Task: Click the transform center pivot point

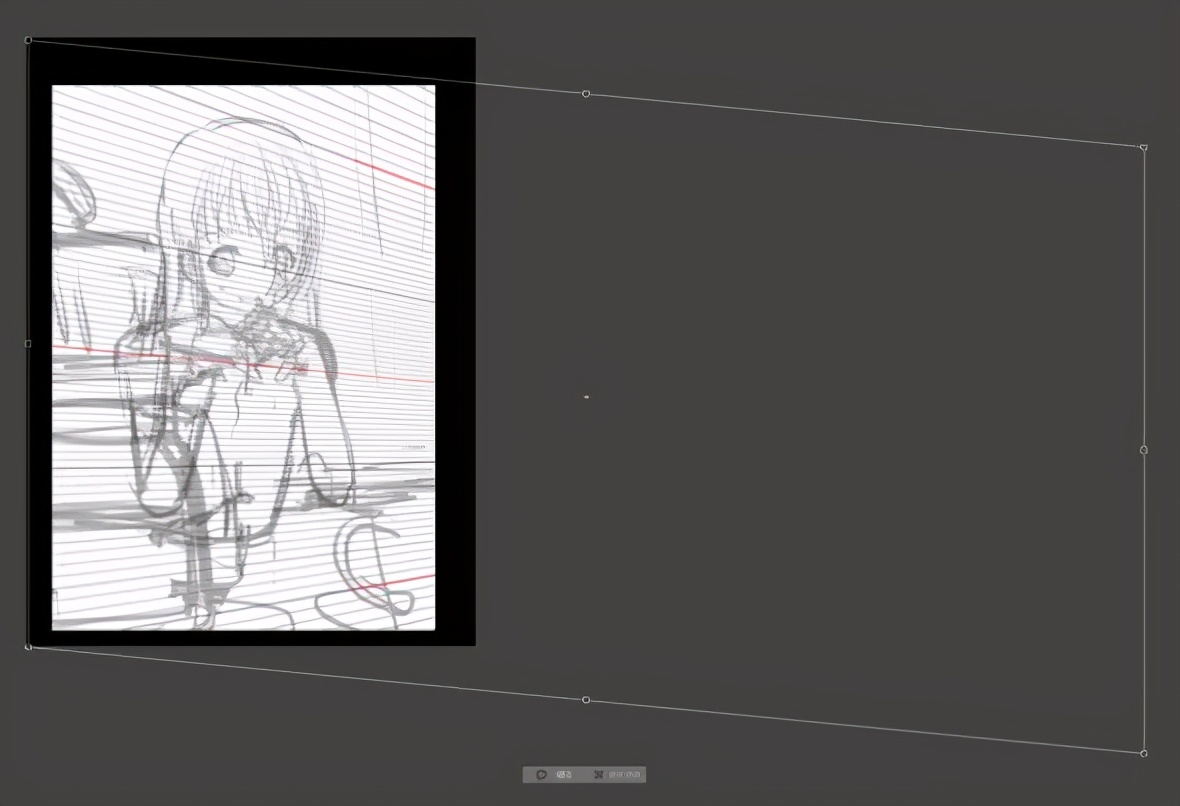Action: [x=586, y=397]
